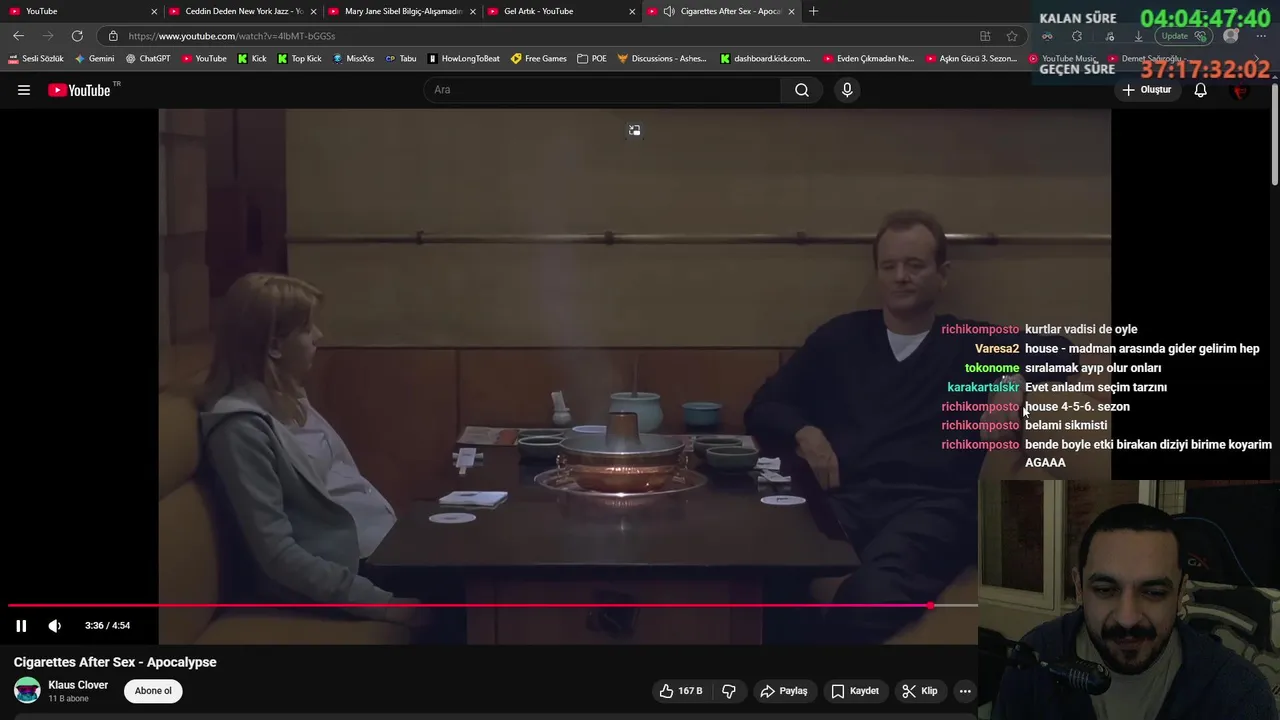Open the Klaus Clover channel name link
This screenshot has height=720, width=1280.
tap(78, 685)
